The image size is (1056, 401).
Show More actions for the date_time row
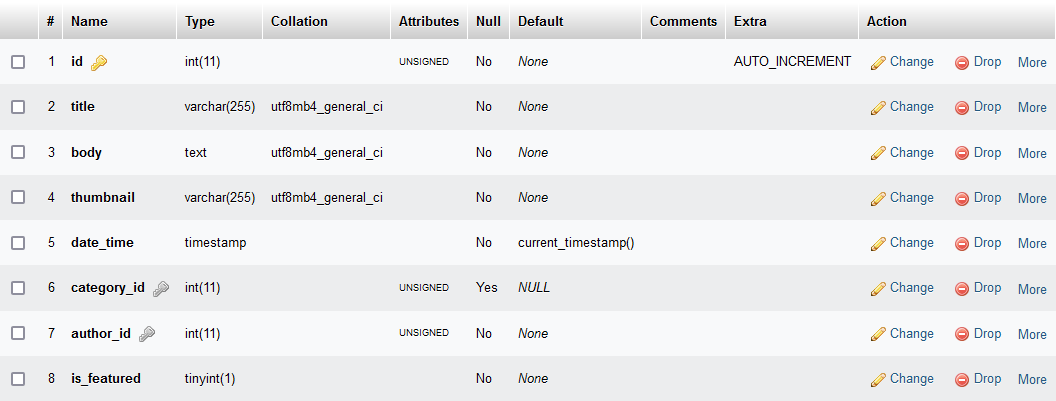click(1032, 243)
